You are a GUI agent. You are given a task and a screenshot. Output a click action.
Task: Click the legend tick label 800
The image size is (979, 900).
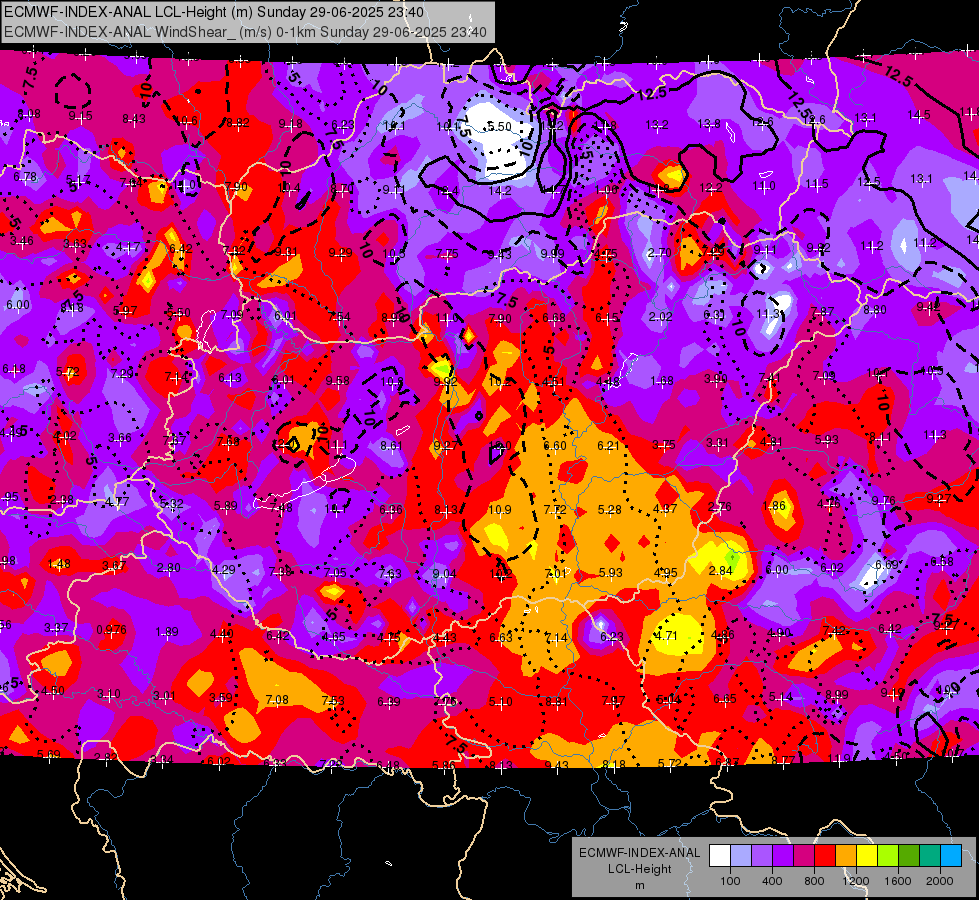(814, 881)
